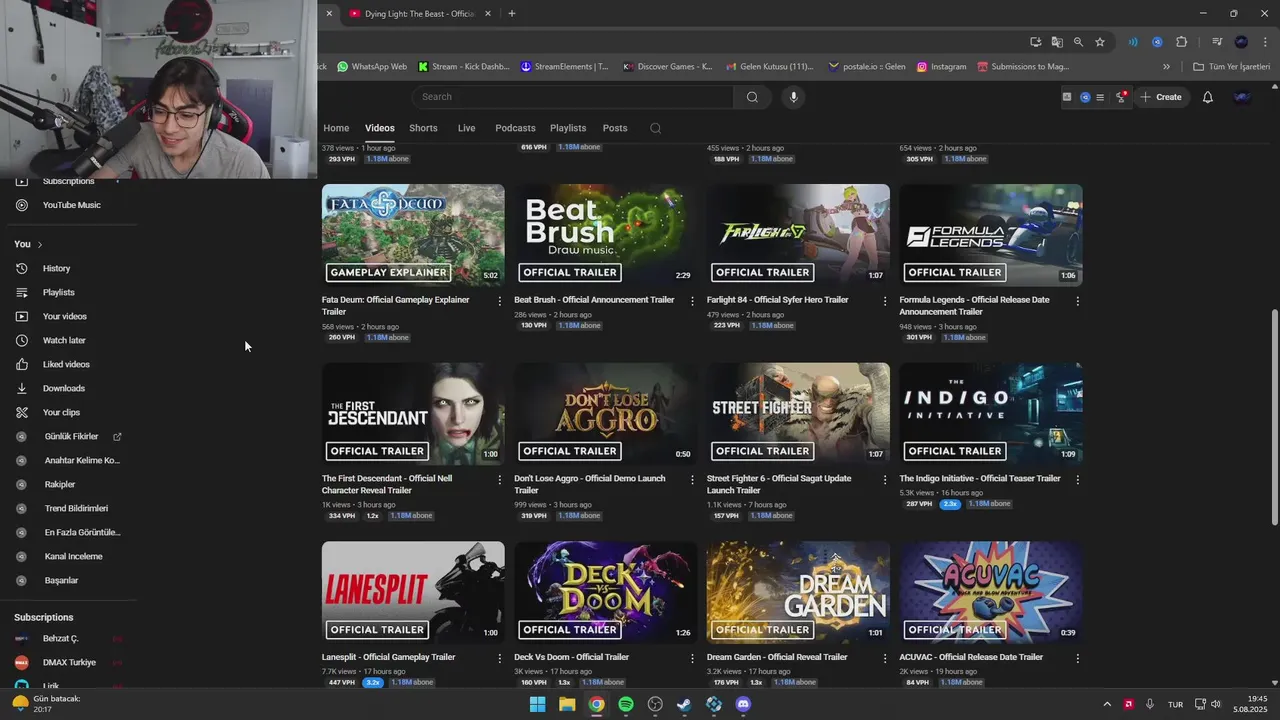
Task: Open more options for Street Fighter 6 video
Action: [885, 479]
